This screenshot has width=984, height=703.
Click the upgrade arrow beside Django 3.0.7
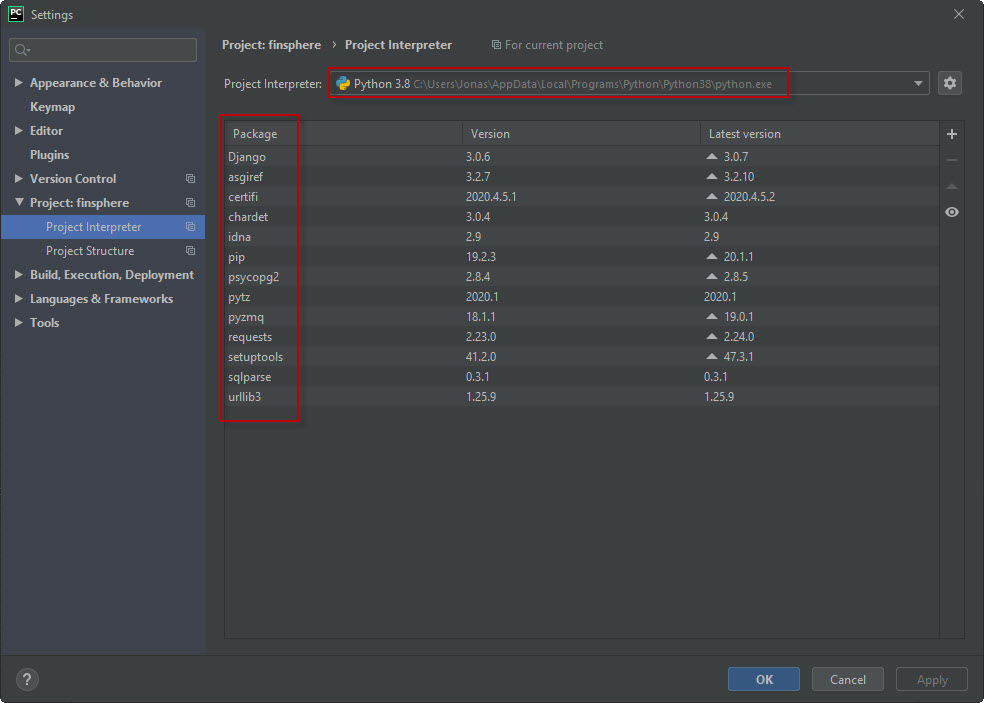click(711, 156)
